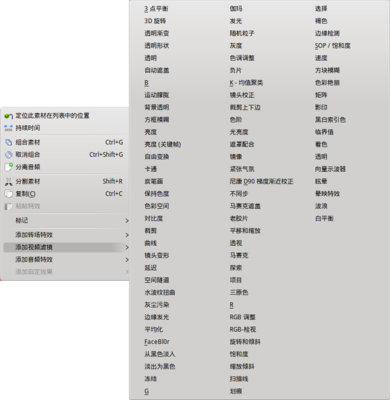
Task: Choose 镜头变形 lens distortion
Action: (x=157, y=255)
